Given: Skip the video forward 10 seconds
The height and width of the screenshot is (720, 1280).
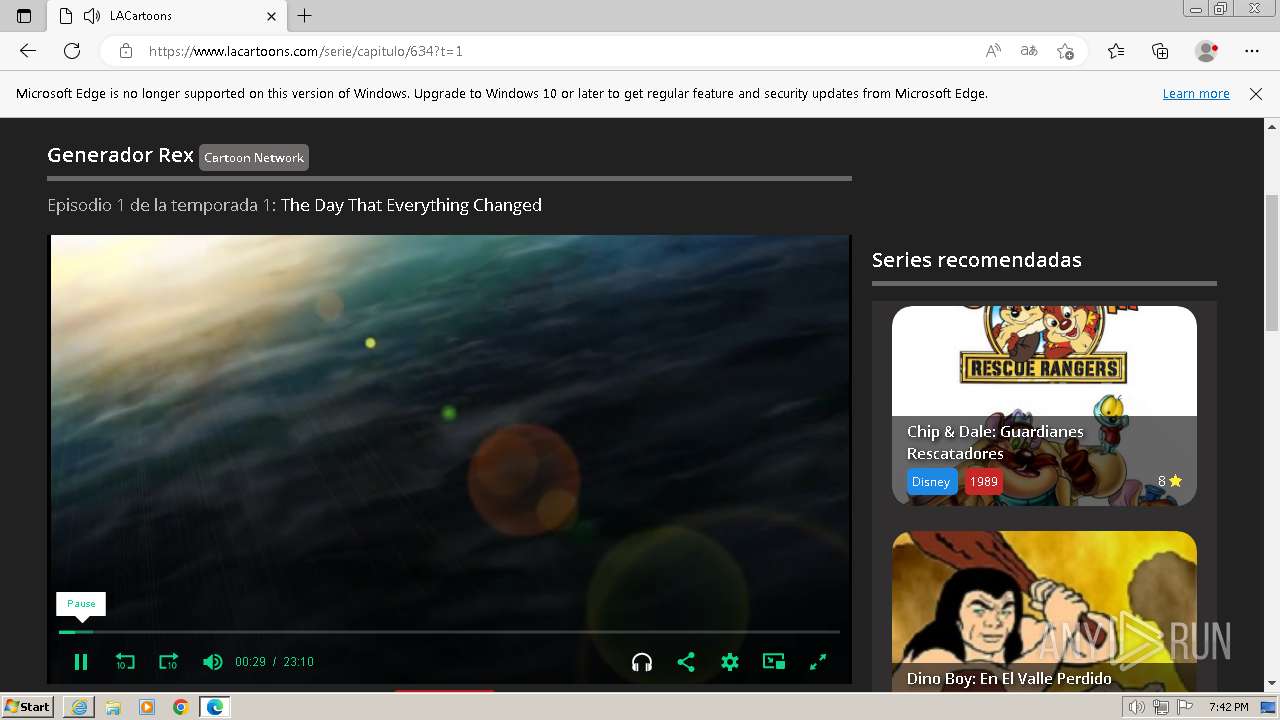Looking at the screenshot, I should click(168, 662).
